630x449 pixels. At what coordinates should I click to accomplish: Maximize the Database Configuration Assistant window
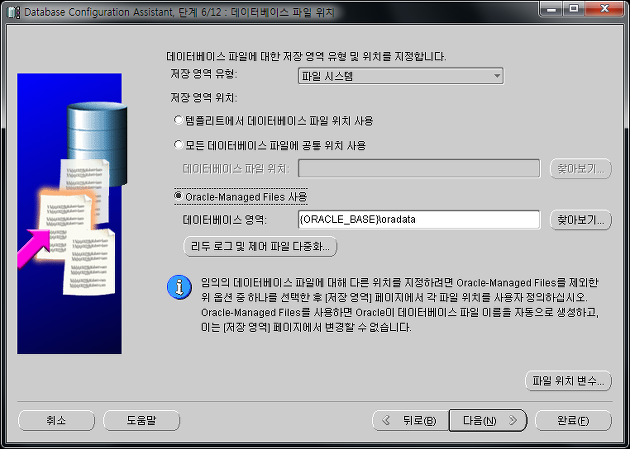574,9
